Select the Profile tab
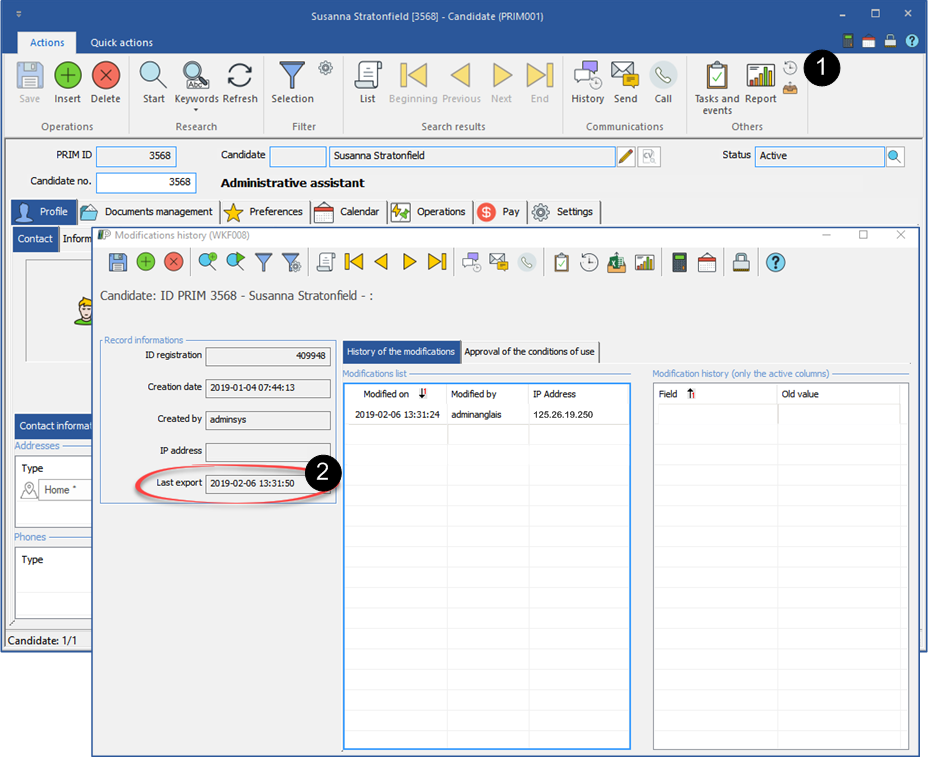Image resolution: width=928 pixels, height=757 pixels. pos(44,212)
